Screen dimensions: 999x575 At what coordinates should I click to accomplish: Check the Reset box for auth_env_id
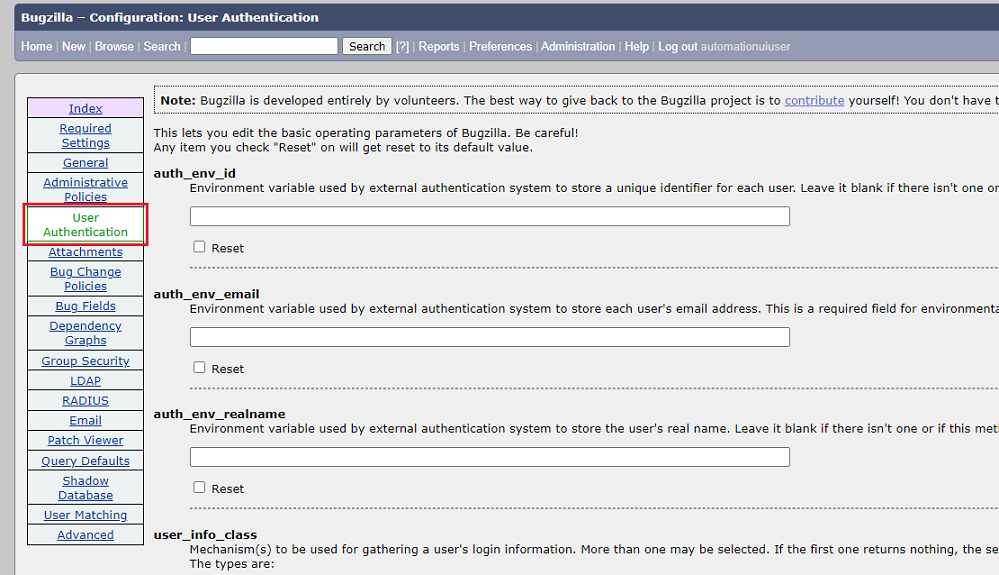199,247
